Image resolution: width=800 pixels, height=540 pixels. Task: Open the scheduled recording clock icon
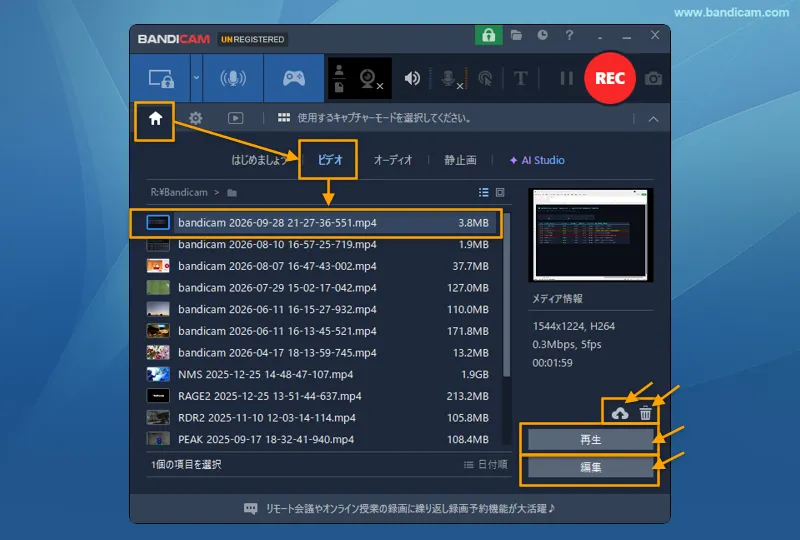click(542, 35)
